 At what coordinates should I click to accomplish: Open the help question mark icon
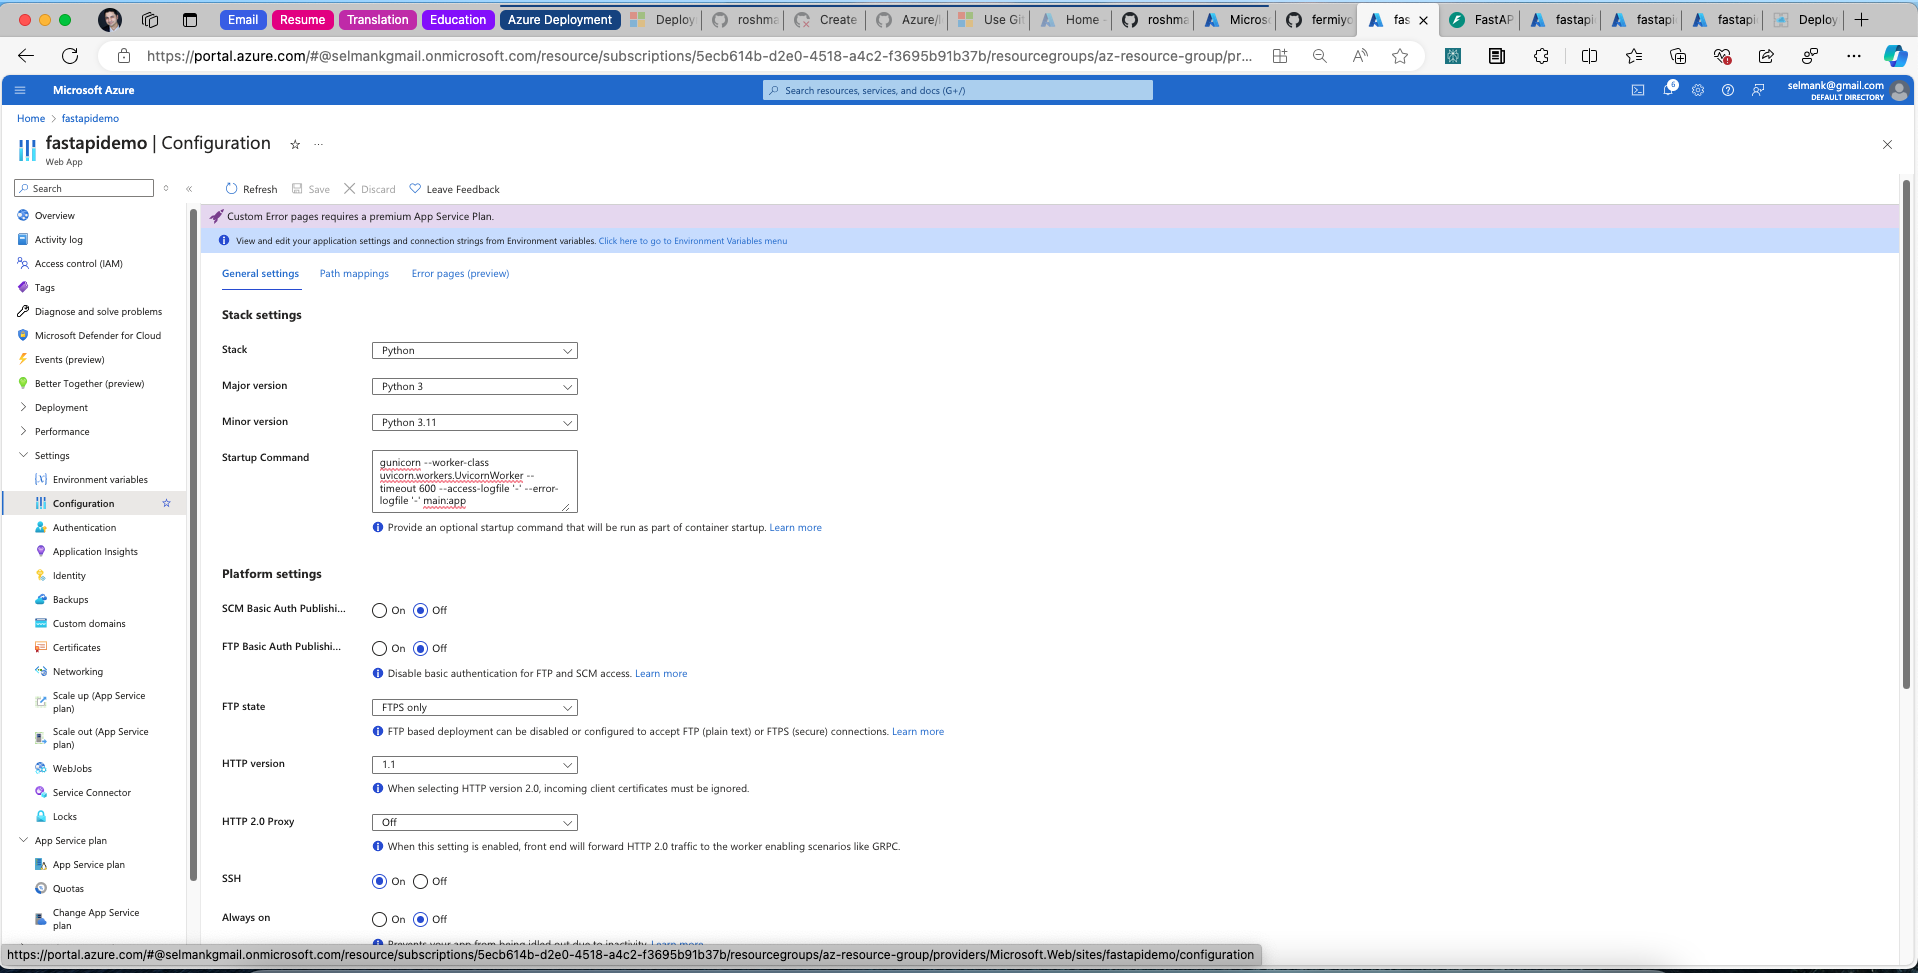[1728, 90]
